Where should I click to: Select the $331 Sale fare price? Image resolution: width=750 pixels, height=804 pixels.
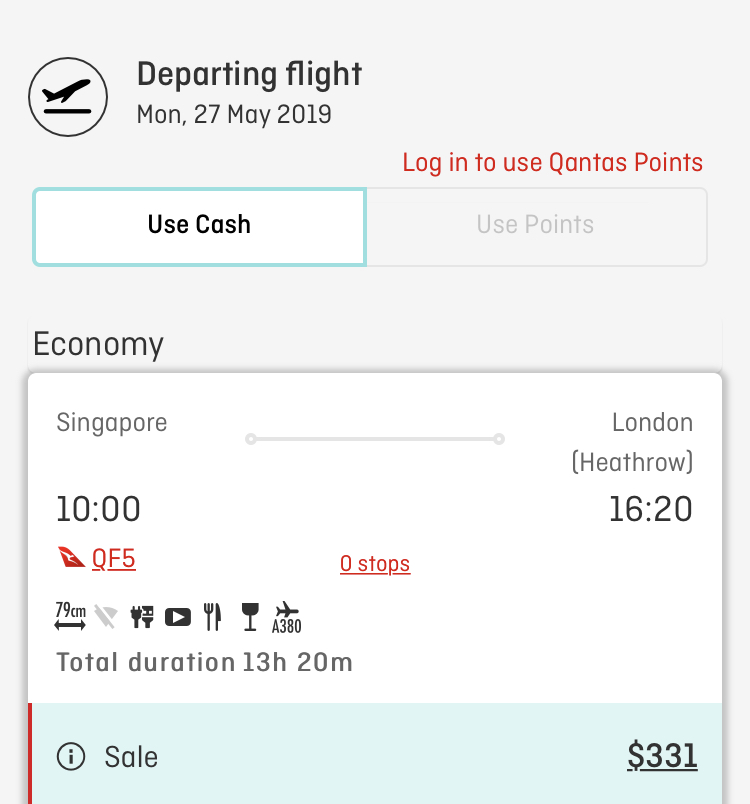[662, 756]
